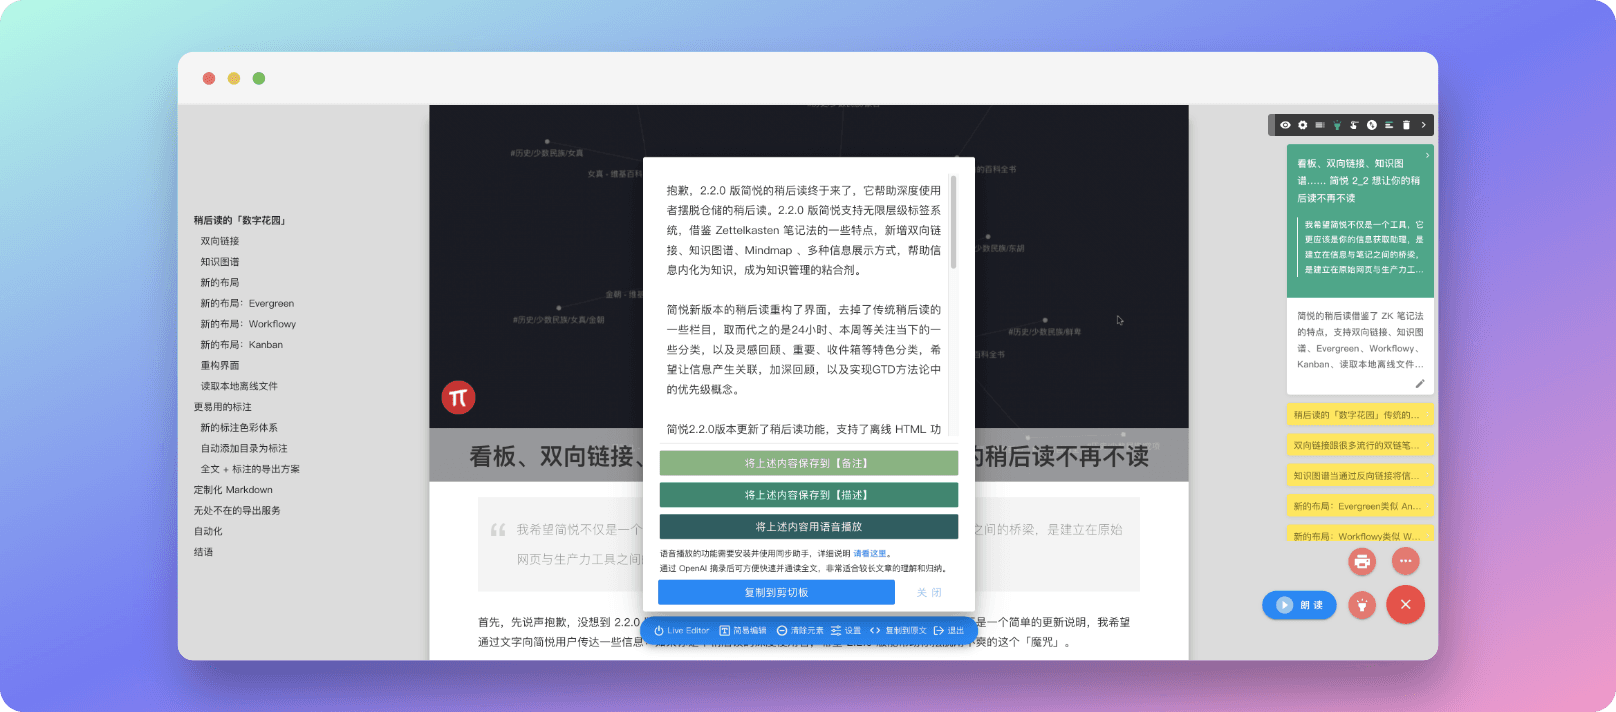This screenshot has height=712, width=1616.
Task: Close reading mode with red X button
Action: (1405, 604)
